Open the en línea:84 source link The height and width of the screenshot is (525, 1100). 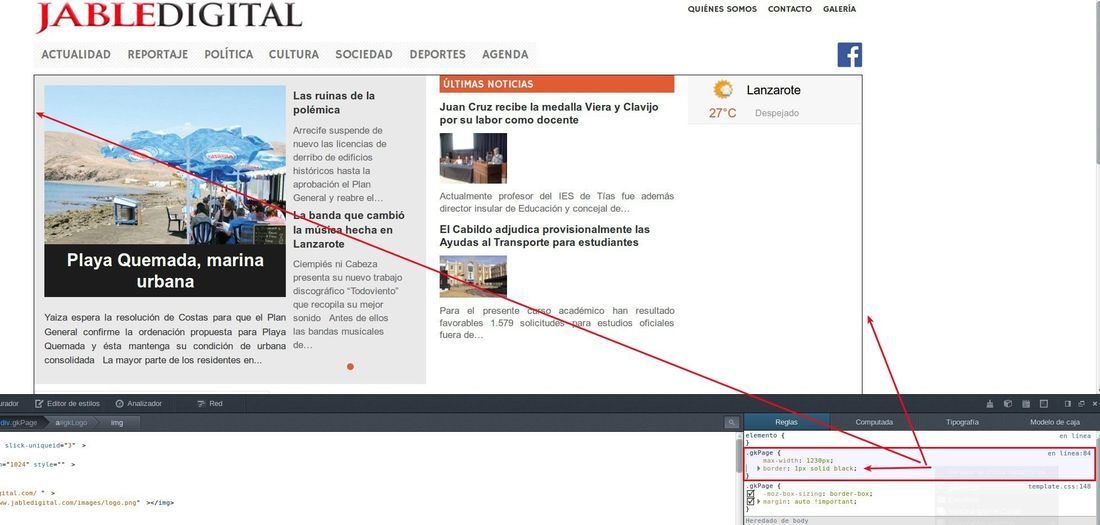pyautogui.click(x=1069, y=453)
